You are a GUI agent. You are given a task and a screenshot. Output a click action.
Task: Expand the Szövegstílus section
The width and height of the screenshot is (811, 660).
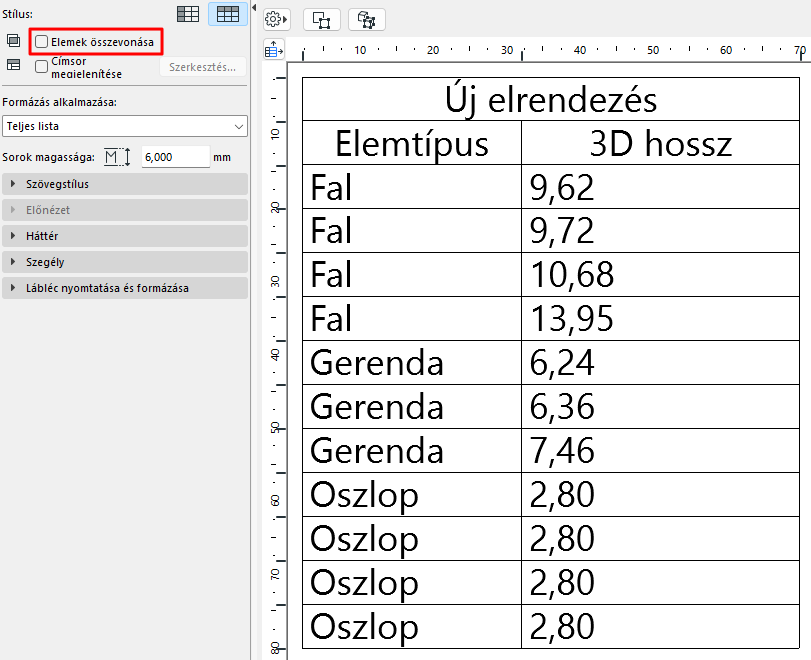125,184
